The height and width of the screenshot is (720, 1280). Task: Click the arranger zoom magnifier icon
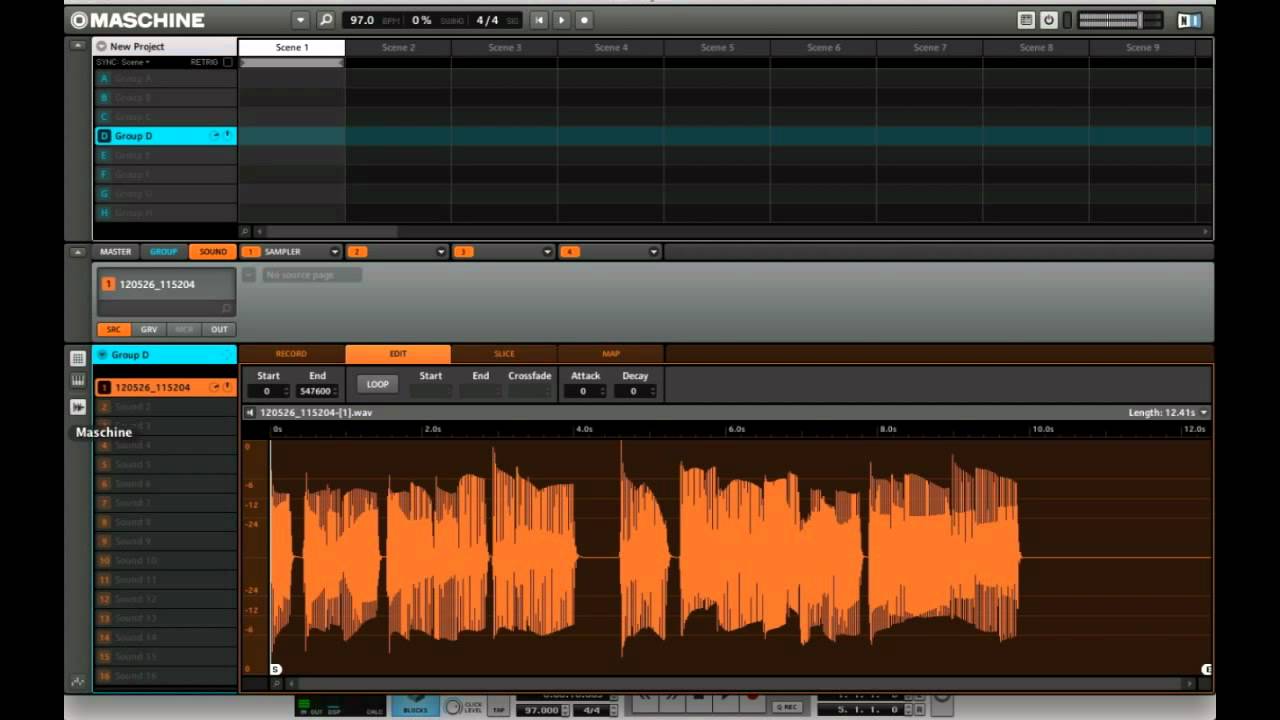coord(245,231)
